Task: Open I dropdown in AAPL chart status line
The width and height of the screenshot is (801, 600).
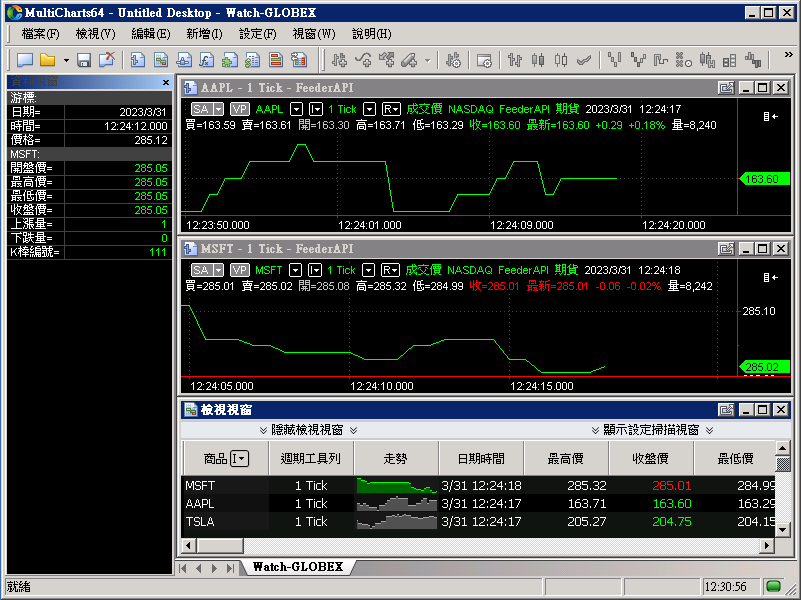Action: click(316, 109)
